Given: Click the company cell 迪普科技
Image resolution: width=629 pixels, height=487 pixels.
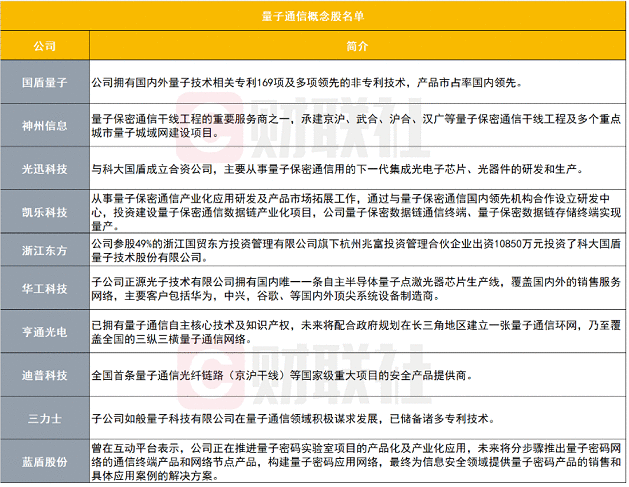Looking at the screenshot, I should coord(45,375).
